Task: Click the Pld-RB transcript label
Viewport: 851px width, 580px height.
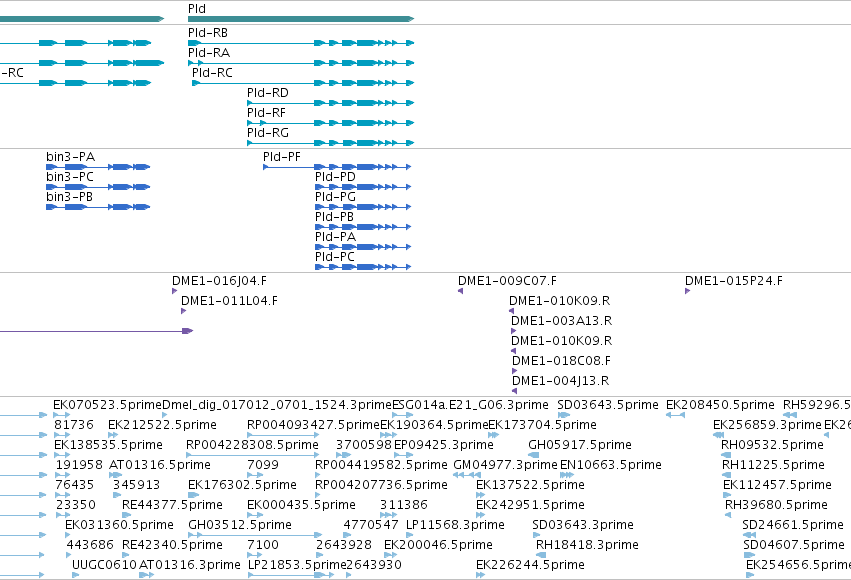Action: click(208, 33)
